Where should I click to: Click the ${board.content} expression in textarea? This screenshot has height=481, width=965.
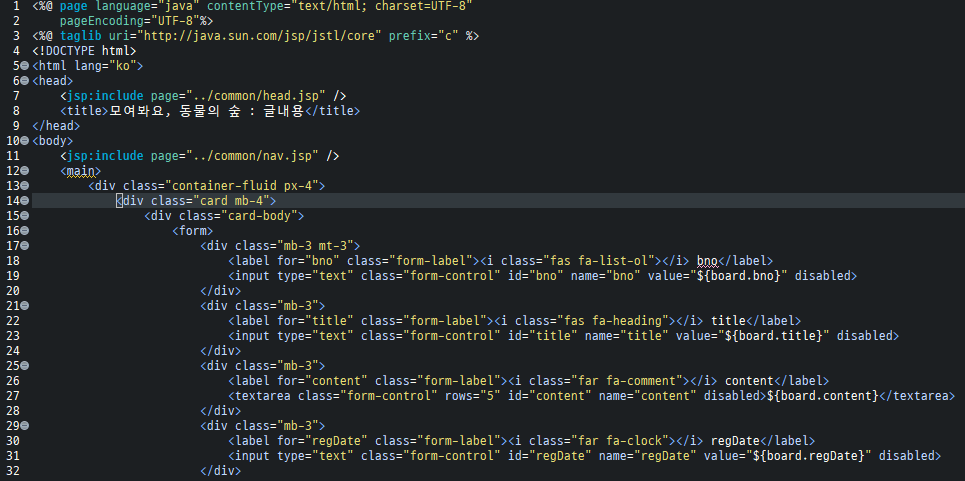823,397
